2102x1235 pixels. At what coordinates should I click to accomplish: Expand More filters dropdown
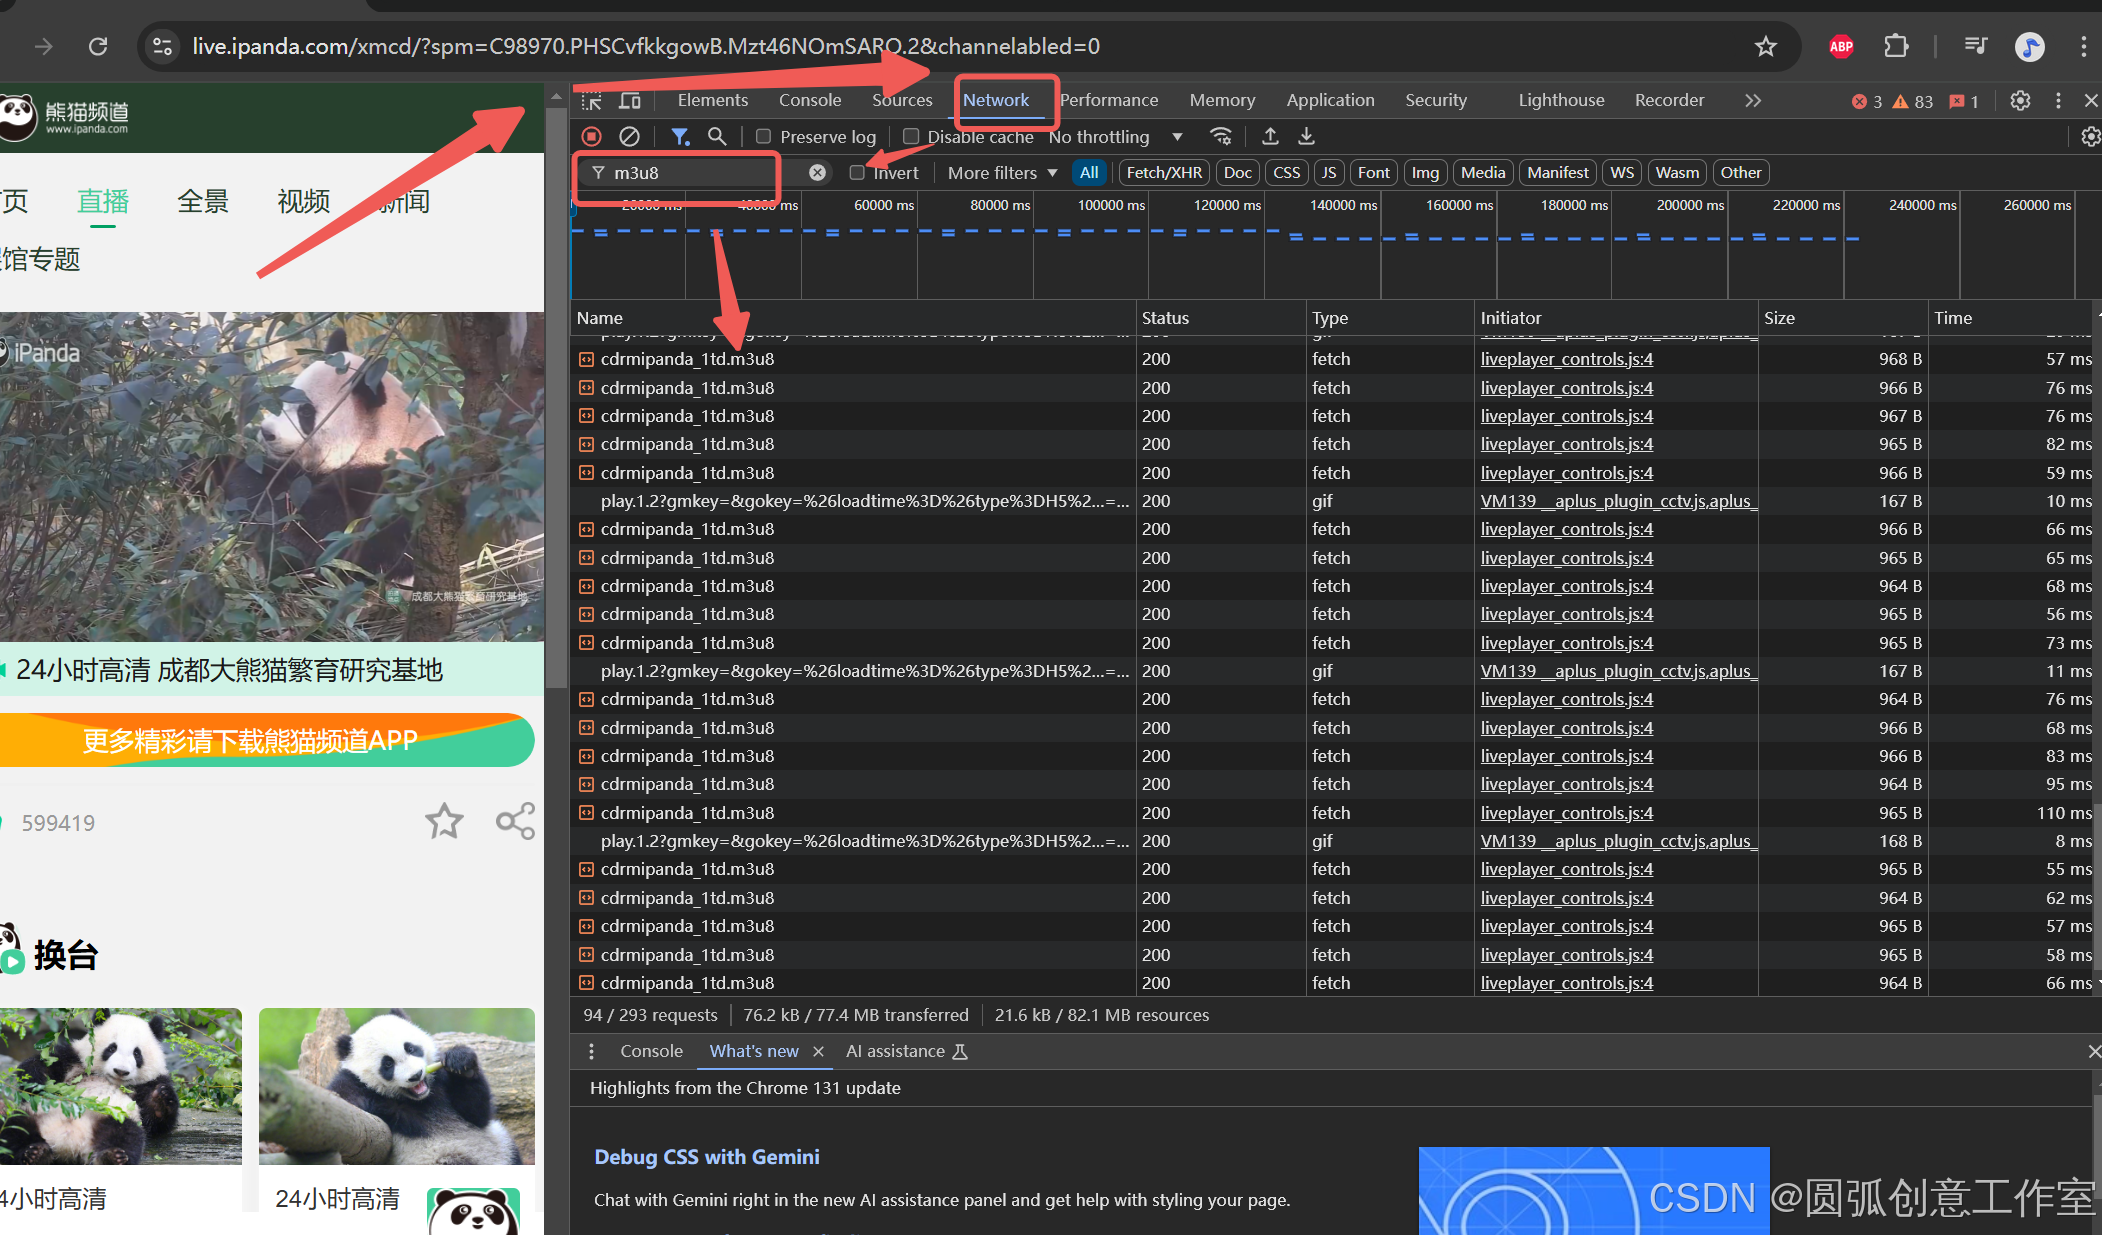click(1002, 173)
